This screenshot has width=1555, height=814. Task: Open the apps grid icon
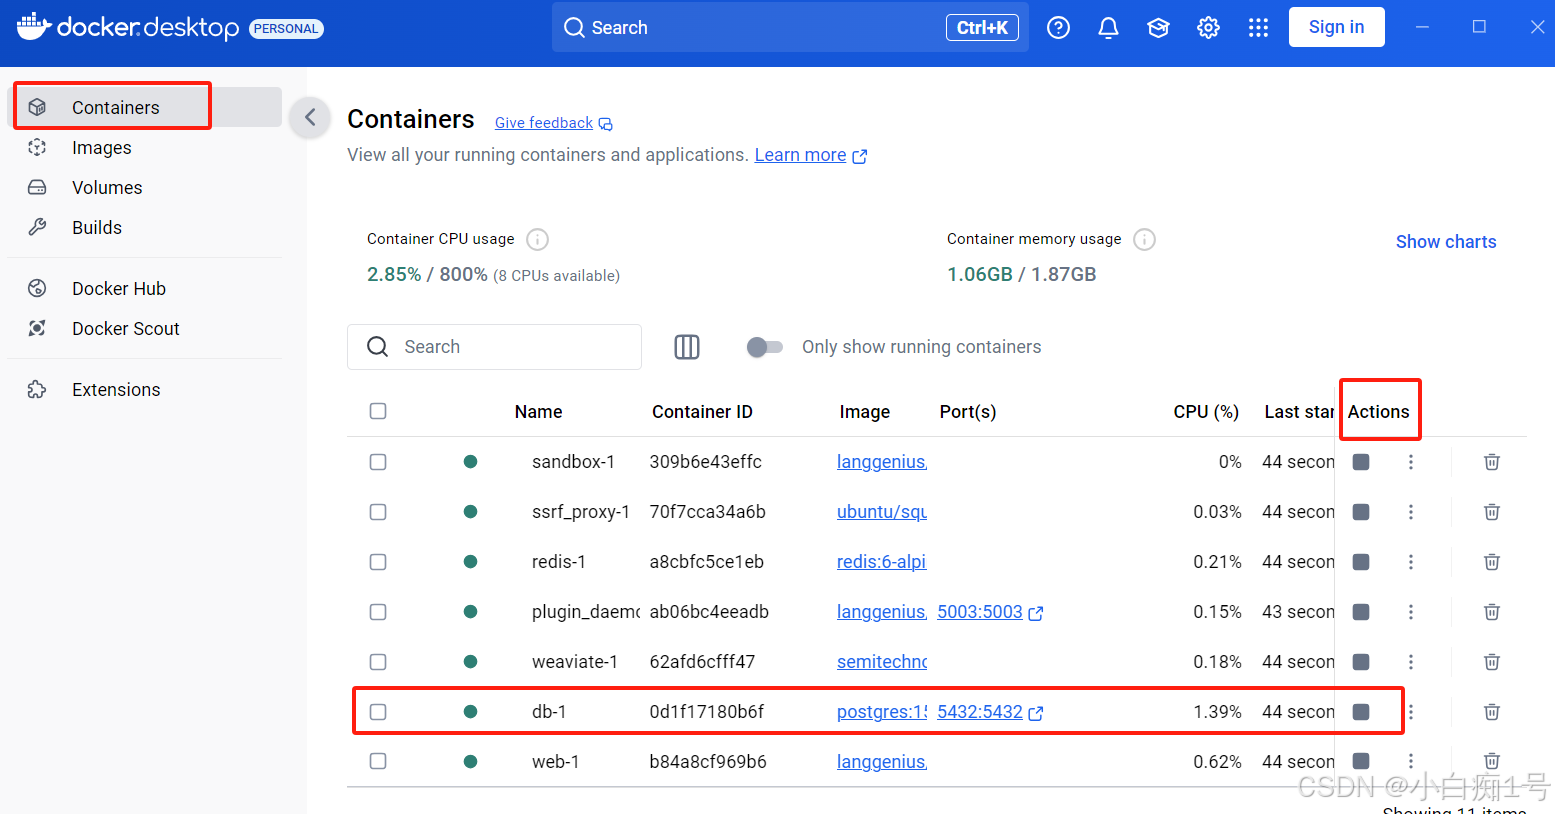(1258, 28)
